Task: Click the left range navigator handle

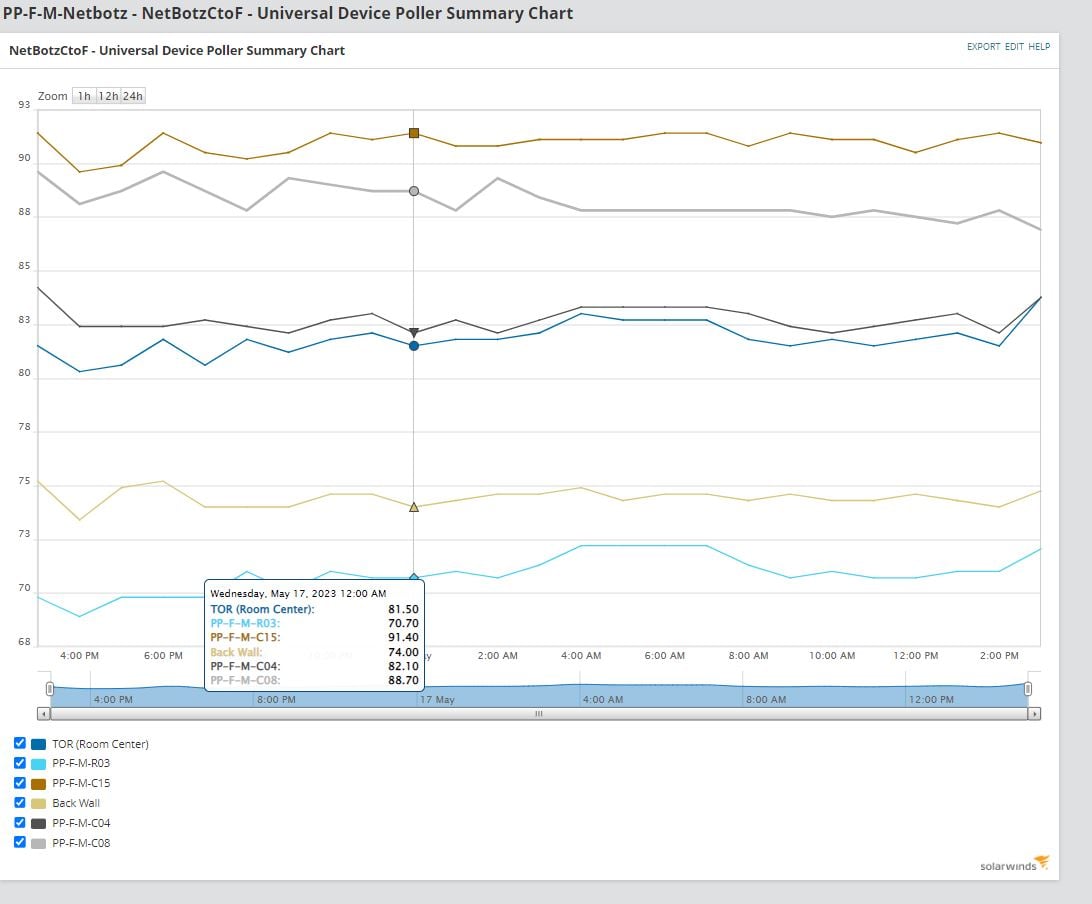Action: click(49, 689)
